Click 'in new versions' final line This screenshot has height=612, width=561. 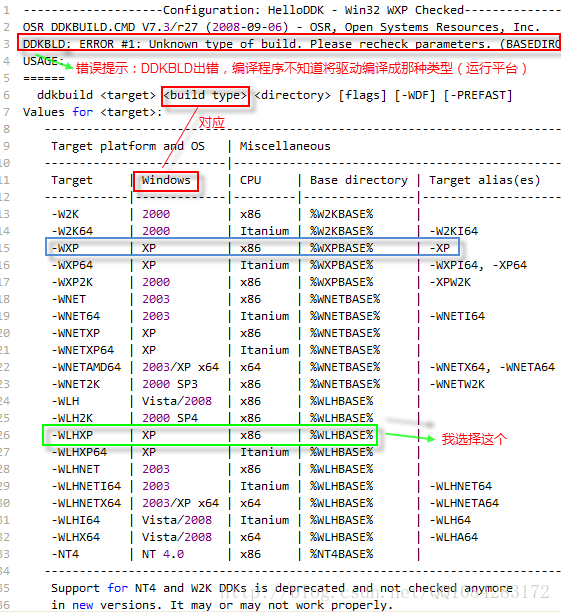pyautogui.click(x=222, y=605)
